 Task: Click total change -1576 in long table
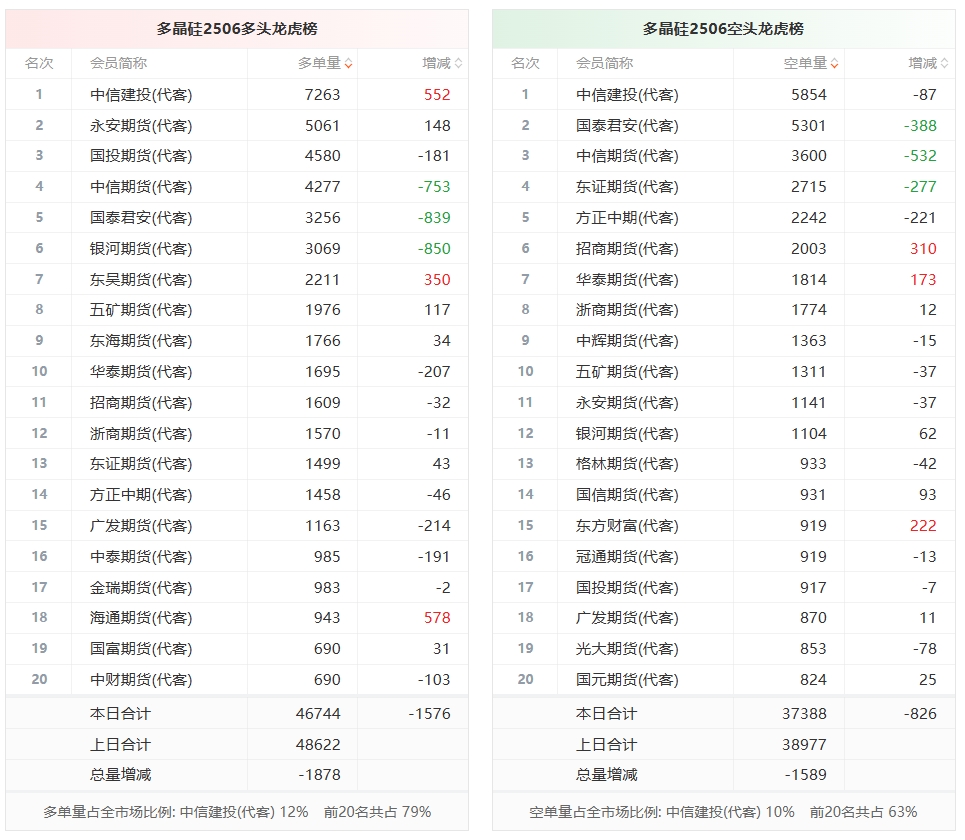pyautogui.click(x=430, y=714)
